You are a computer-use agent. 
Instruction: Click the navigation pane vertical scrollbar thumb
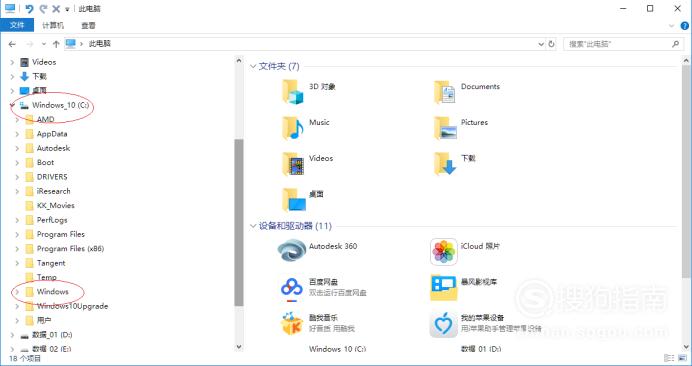[x=239, y=223]
